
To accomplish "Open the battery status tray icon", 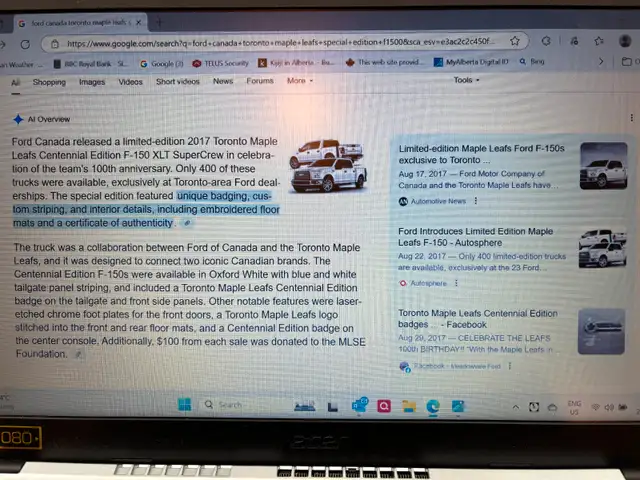I will point(622,407).
